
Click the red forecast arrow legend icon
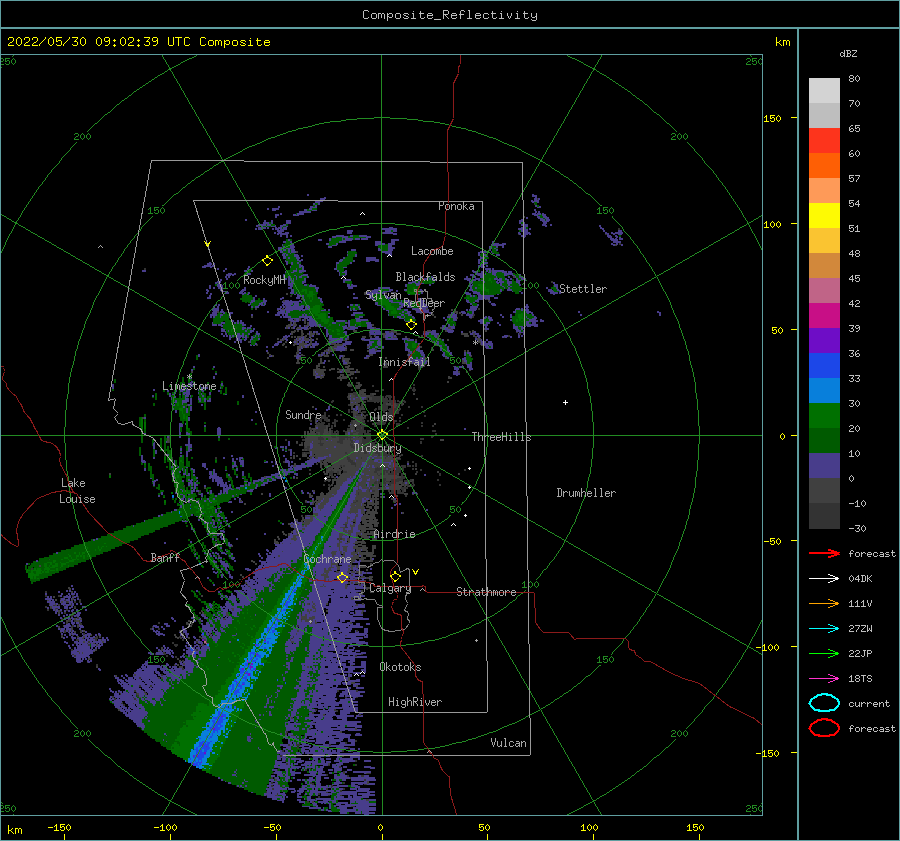[x=824, y=553]
